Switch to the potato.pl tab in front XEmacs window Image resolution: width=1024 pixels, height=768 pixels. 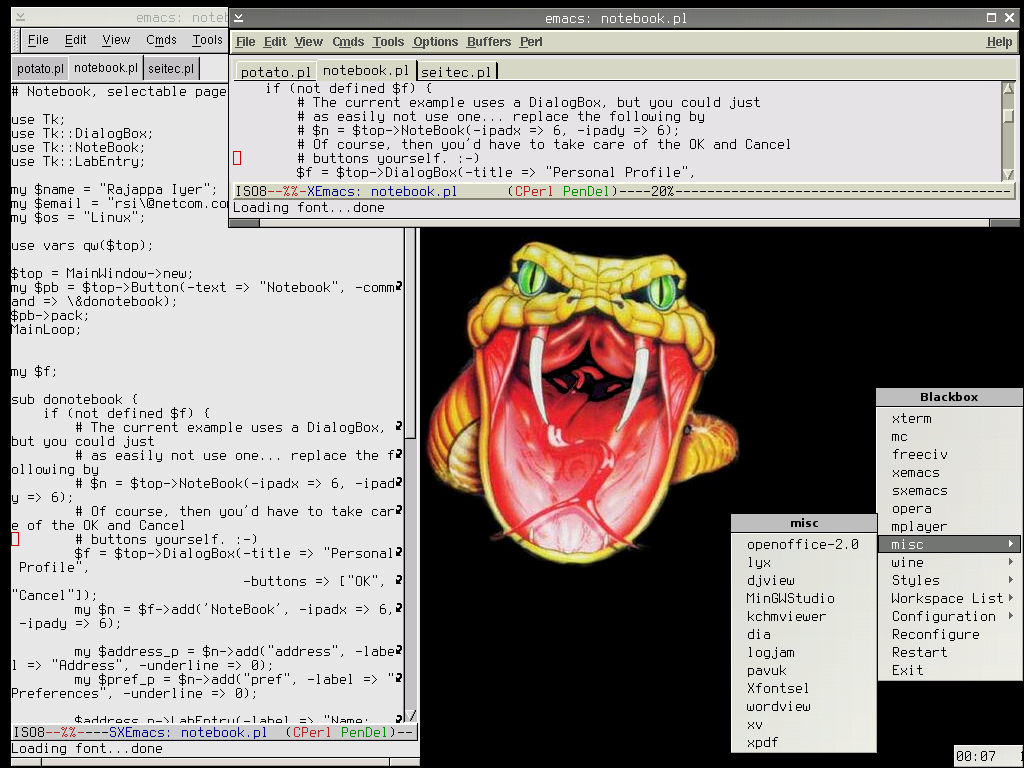276,71
